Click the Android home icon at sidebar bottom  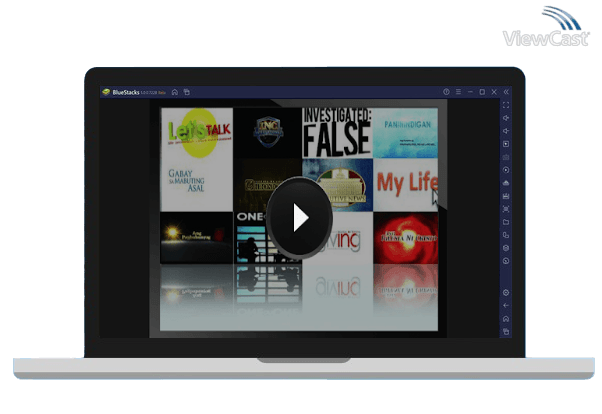506,319
